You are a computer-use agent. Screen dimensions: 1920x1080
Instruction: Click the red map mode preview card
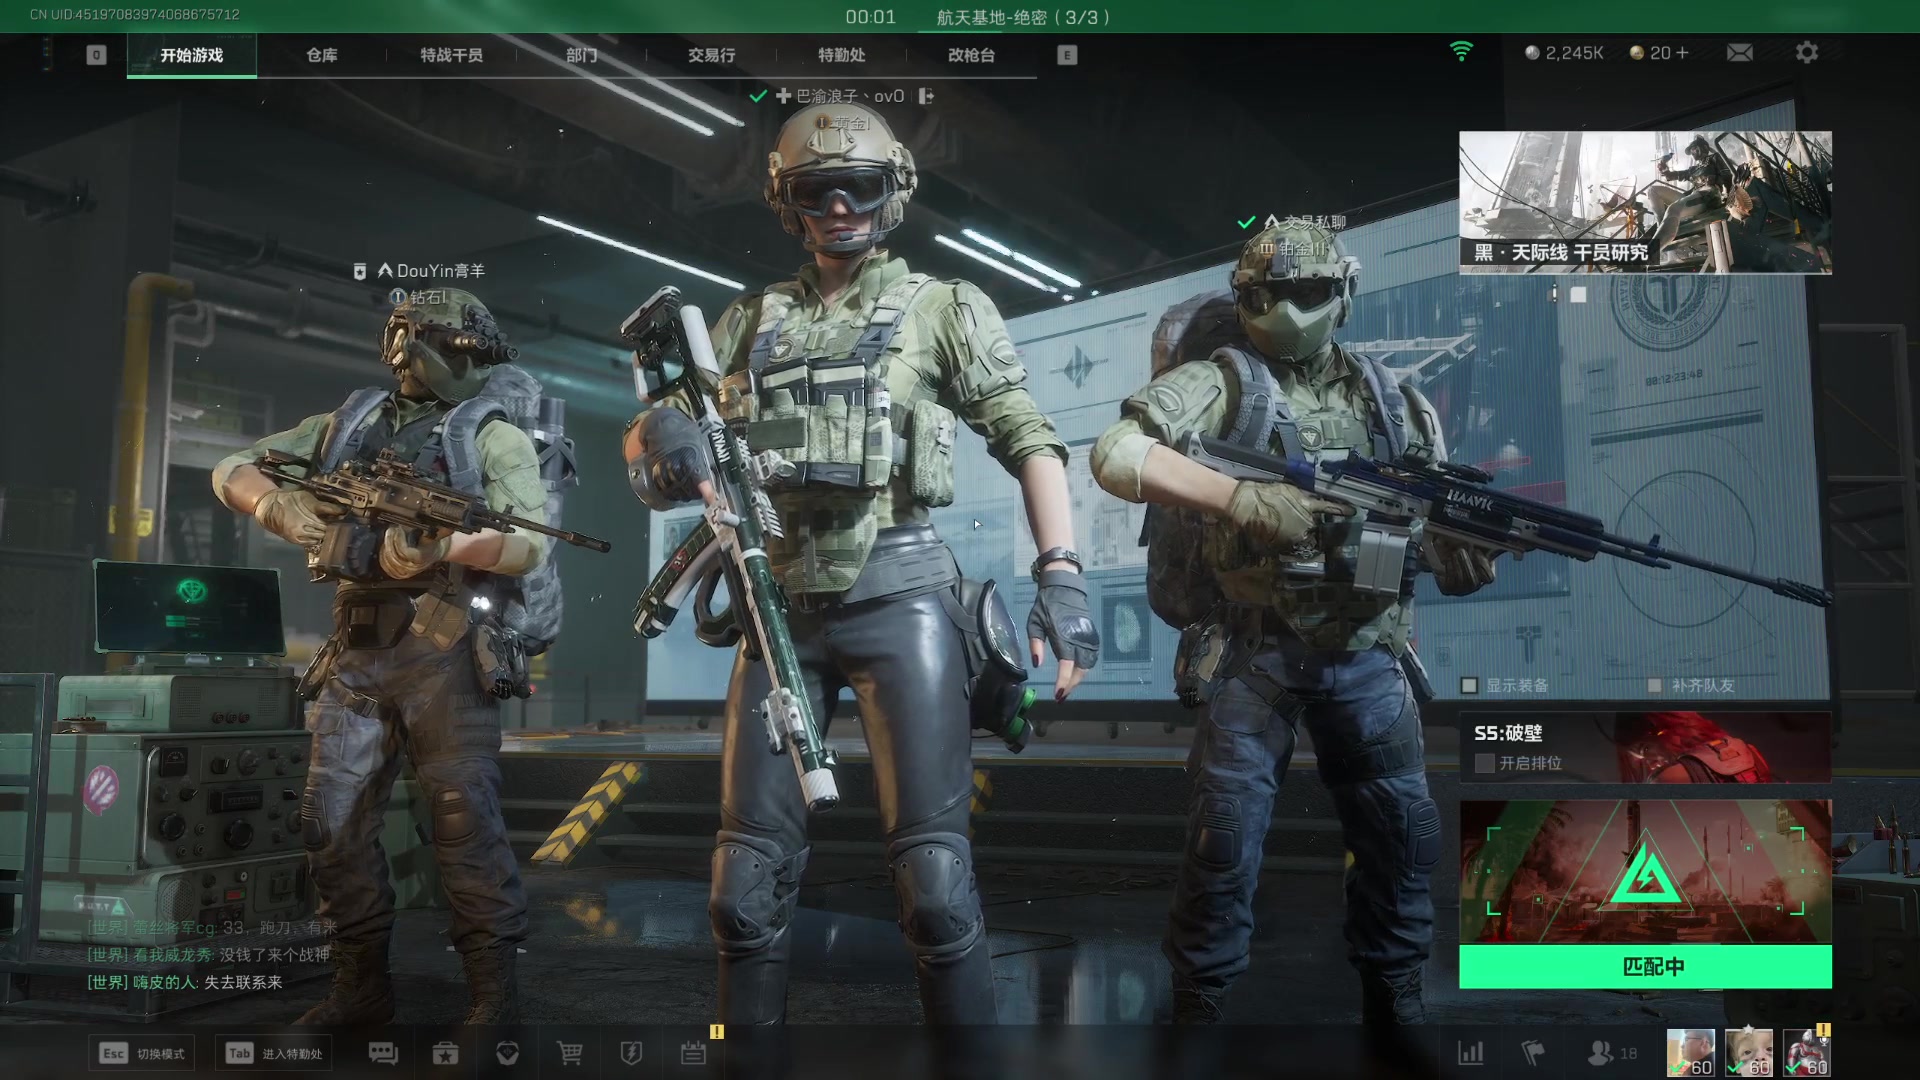(x=1645, y=871)
